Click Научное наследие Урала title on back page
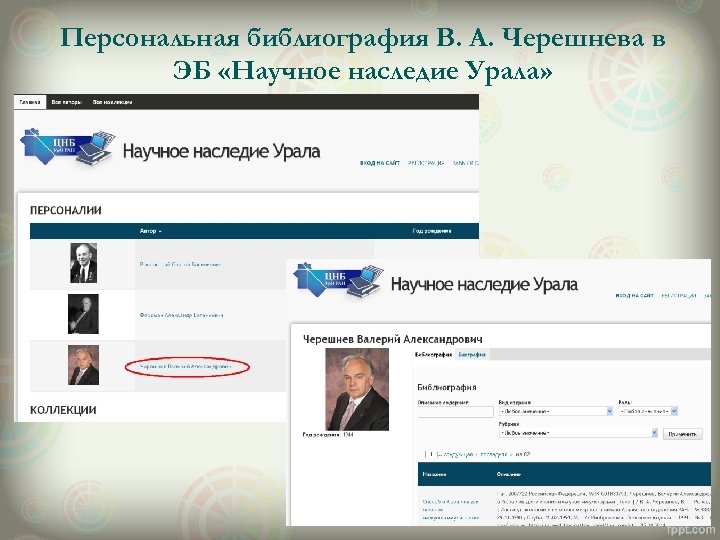 (x=221, y=151)
